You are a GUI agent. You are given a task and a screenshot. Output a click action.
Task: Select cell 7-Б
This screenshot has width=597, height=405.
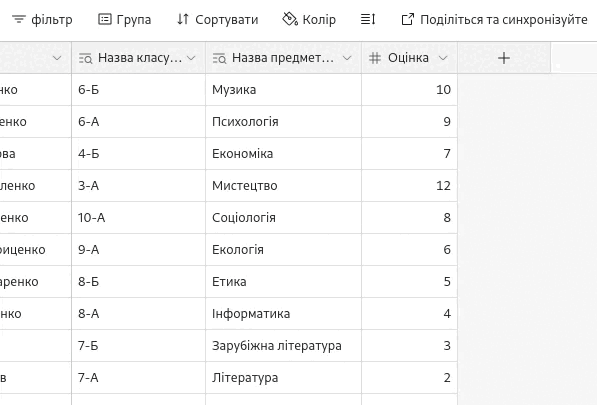tap(139, 346)
